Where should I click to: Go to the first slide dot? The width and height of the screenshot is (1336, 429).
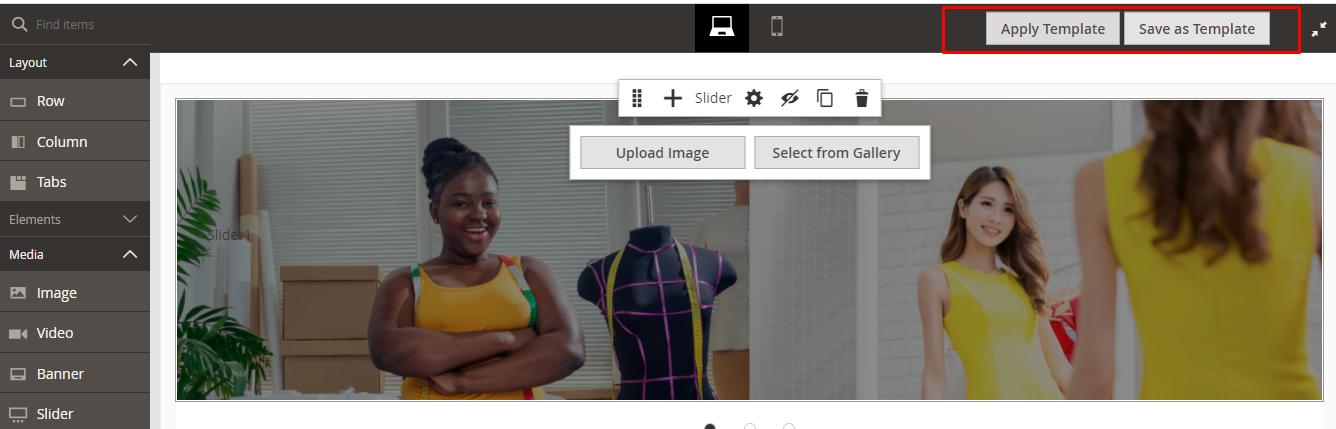[710, 427]
